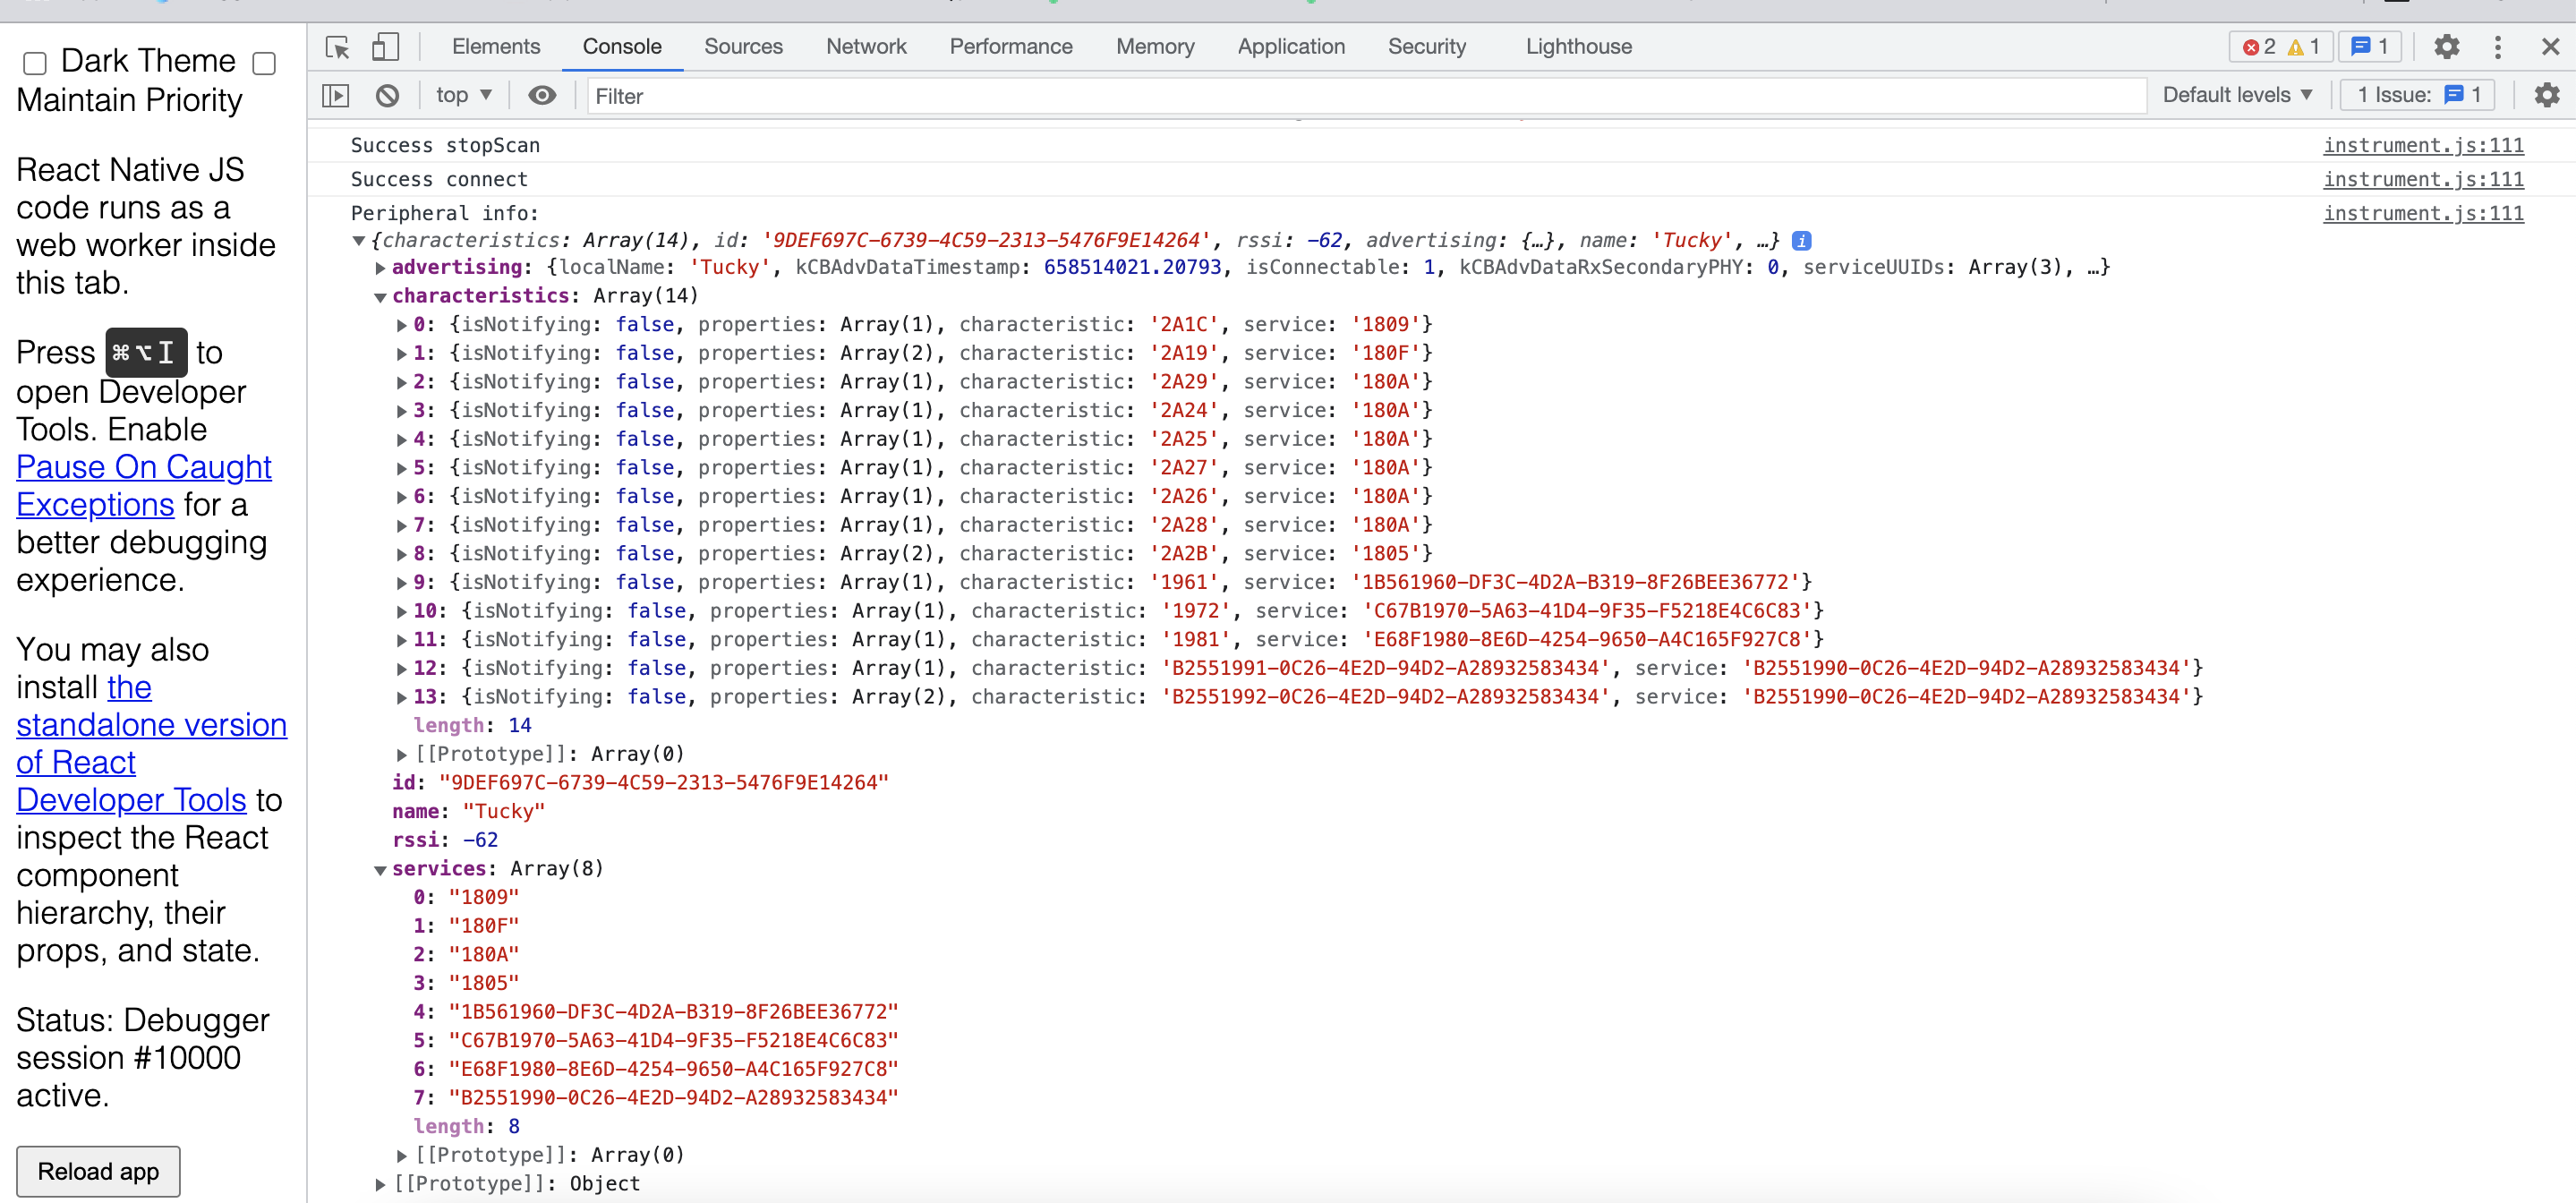Create live expression using the eye icon

pyautogui.click(x=541, y=95)
